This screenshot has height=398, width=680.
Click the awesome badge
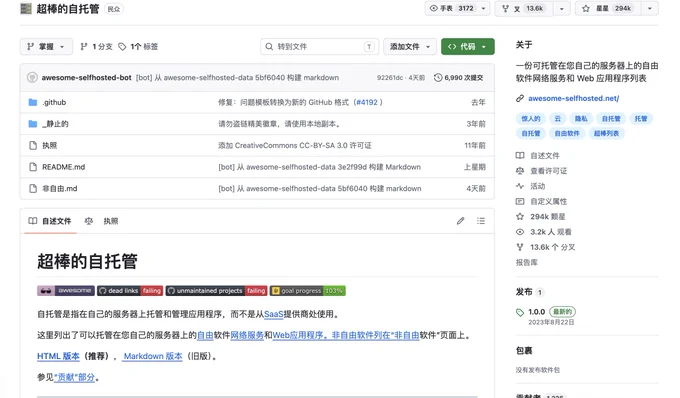(66, 290)
